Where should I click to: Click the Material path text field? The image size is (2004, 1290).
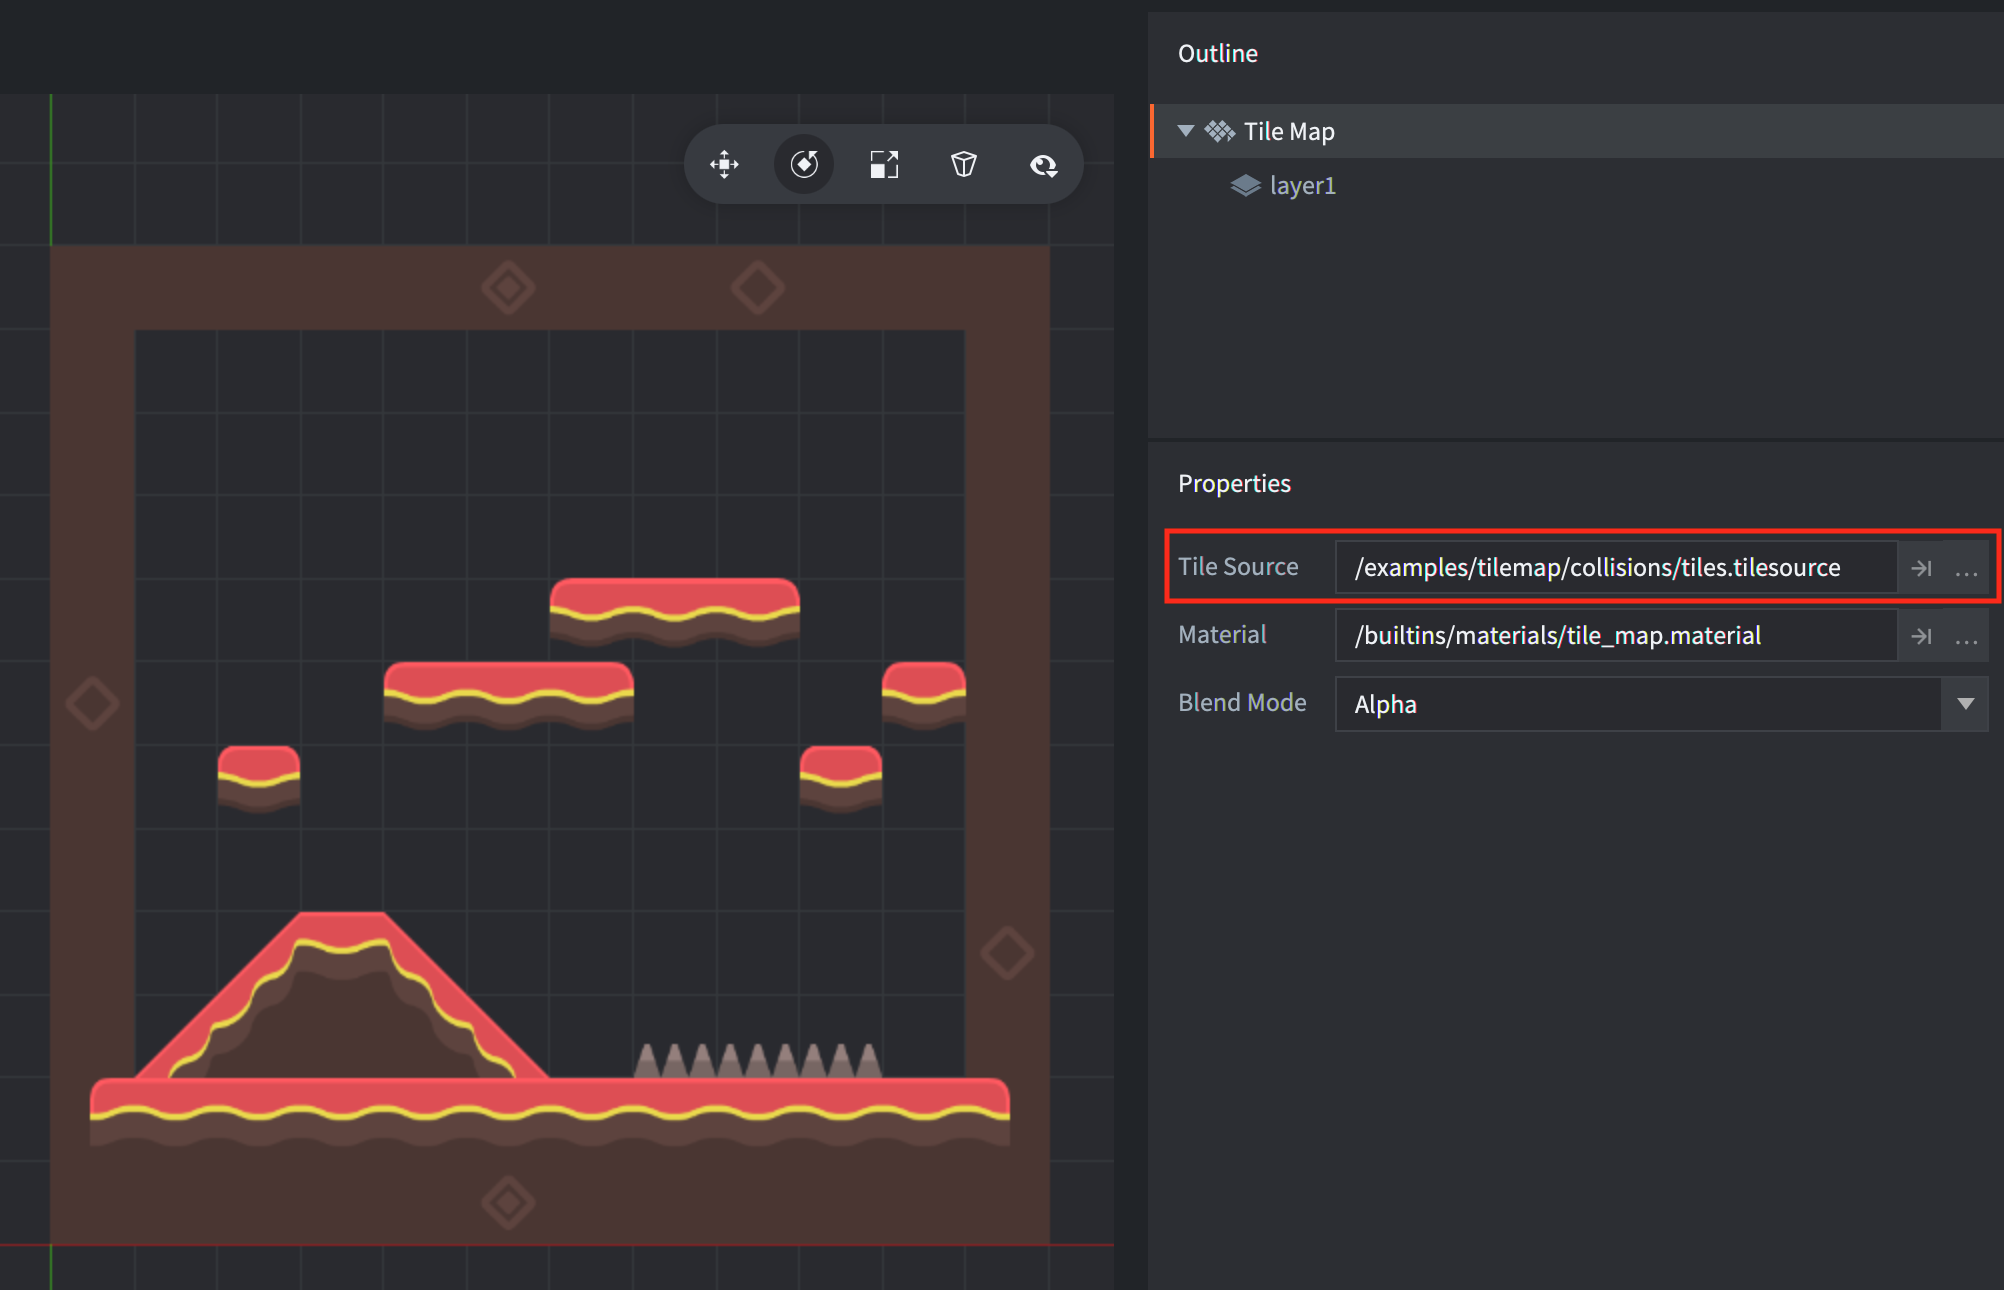coord(1557,635)
